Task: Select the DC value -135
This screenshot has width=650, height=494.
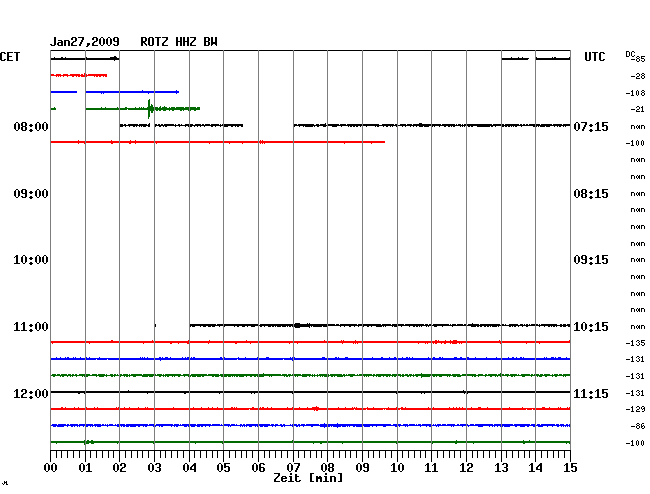Action: click(x=635, y=343)
